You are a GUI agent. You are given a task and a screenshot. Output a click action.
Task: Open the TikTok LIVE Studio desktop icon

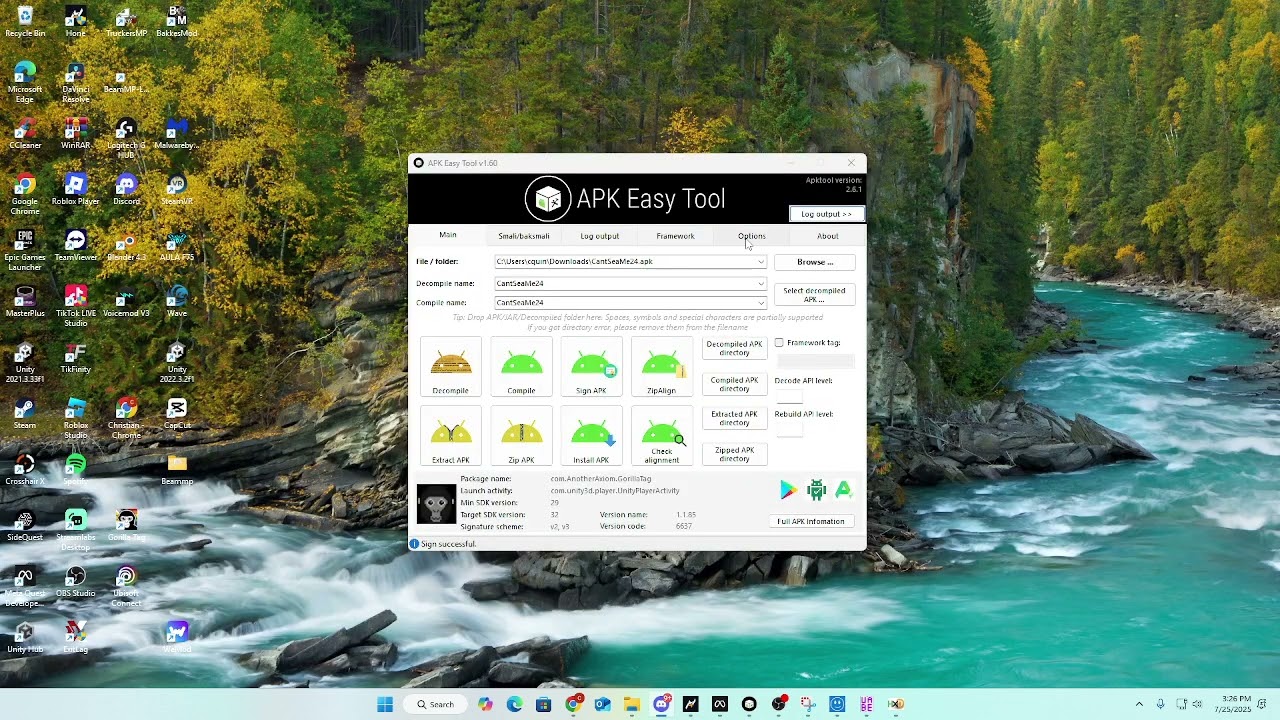pos(76,306)
